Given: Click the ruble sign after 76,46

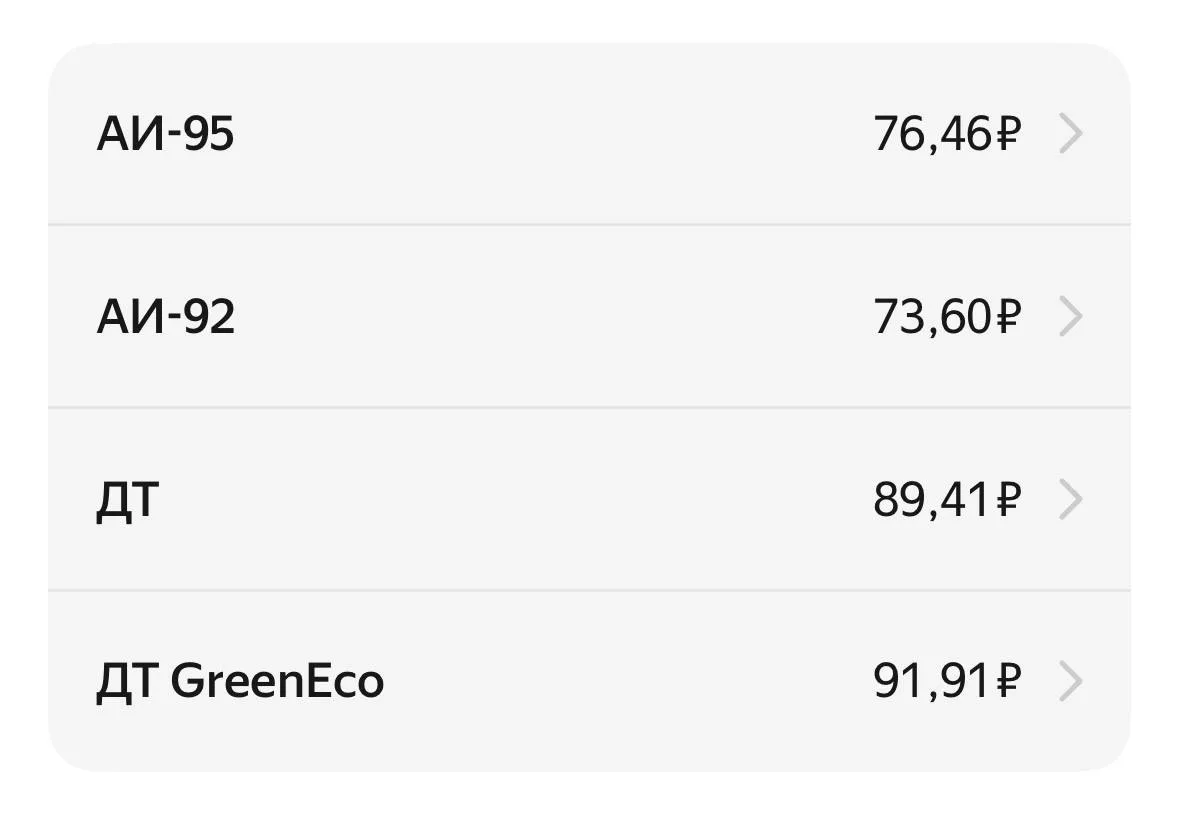Looking at the screenshot, I should (x=1008, y=134).
